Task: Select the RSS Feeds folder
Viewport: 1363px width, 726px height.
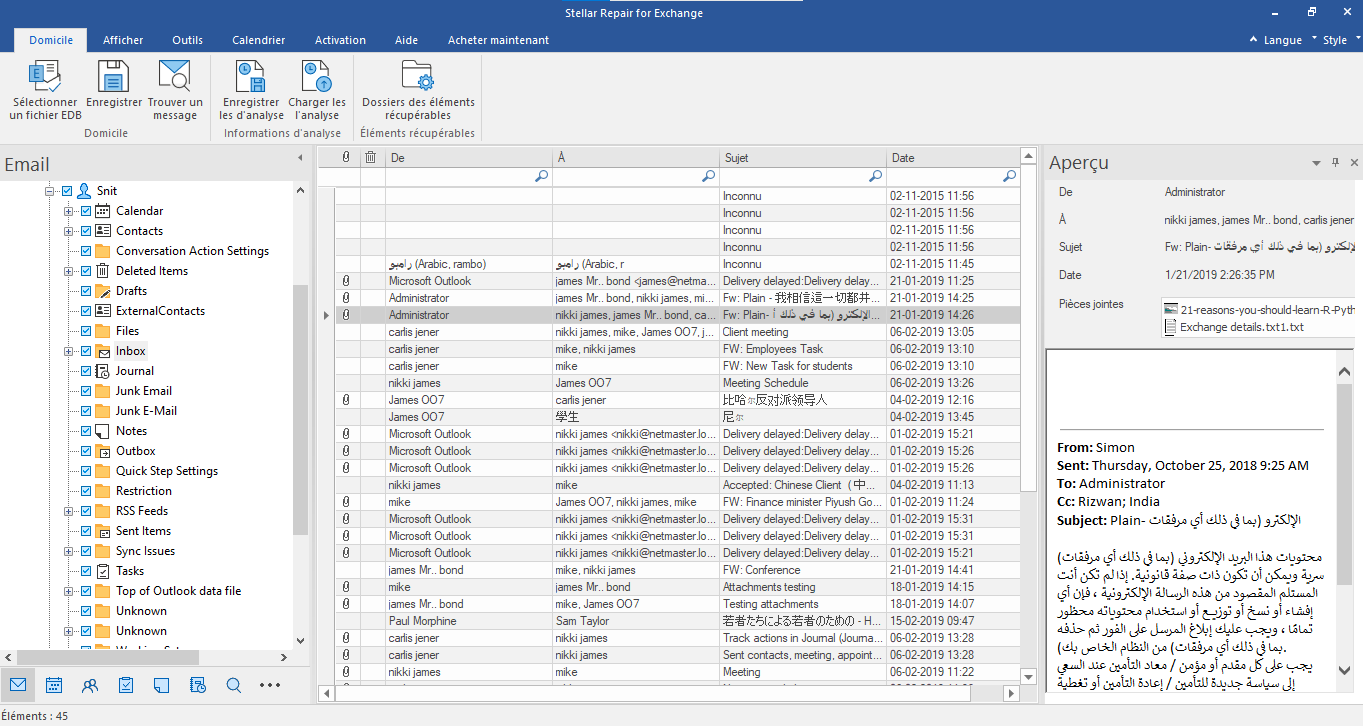Action: pyautogui.click(x=142, y=511)
